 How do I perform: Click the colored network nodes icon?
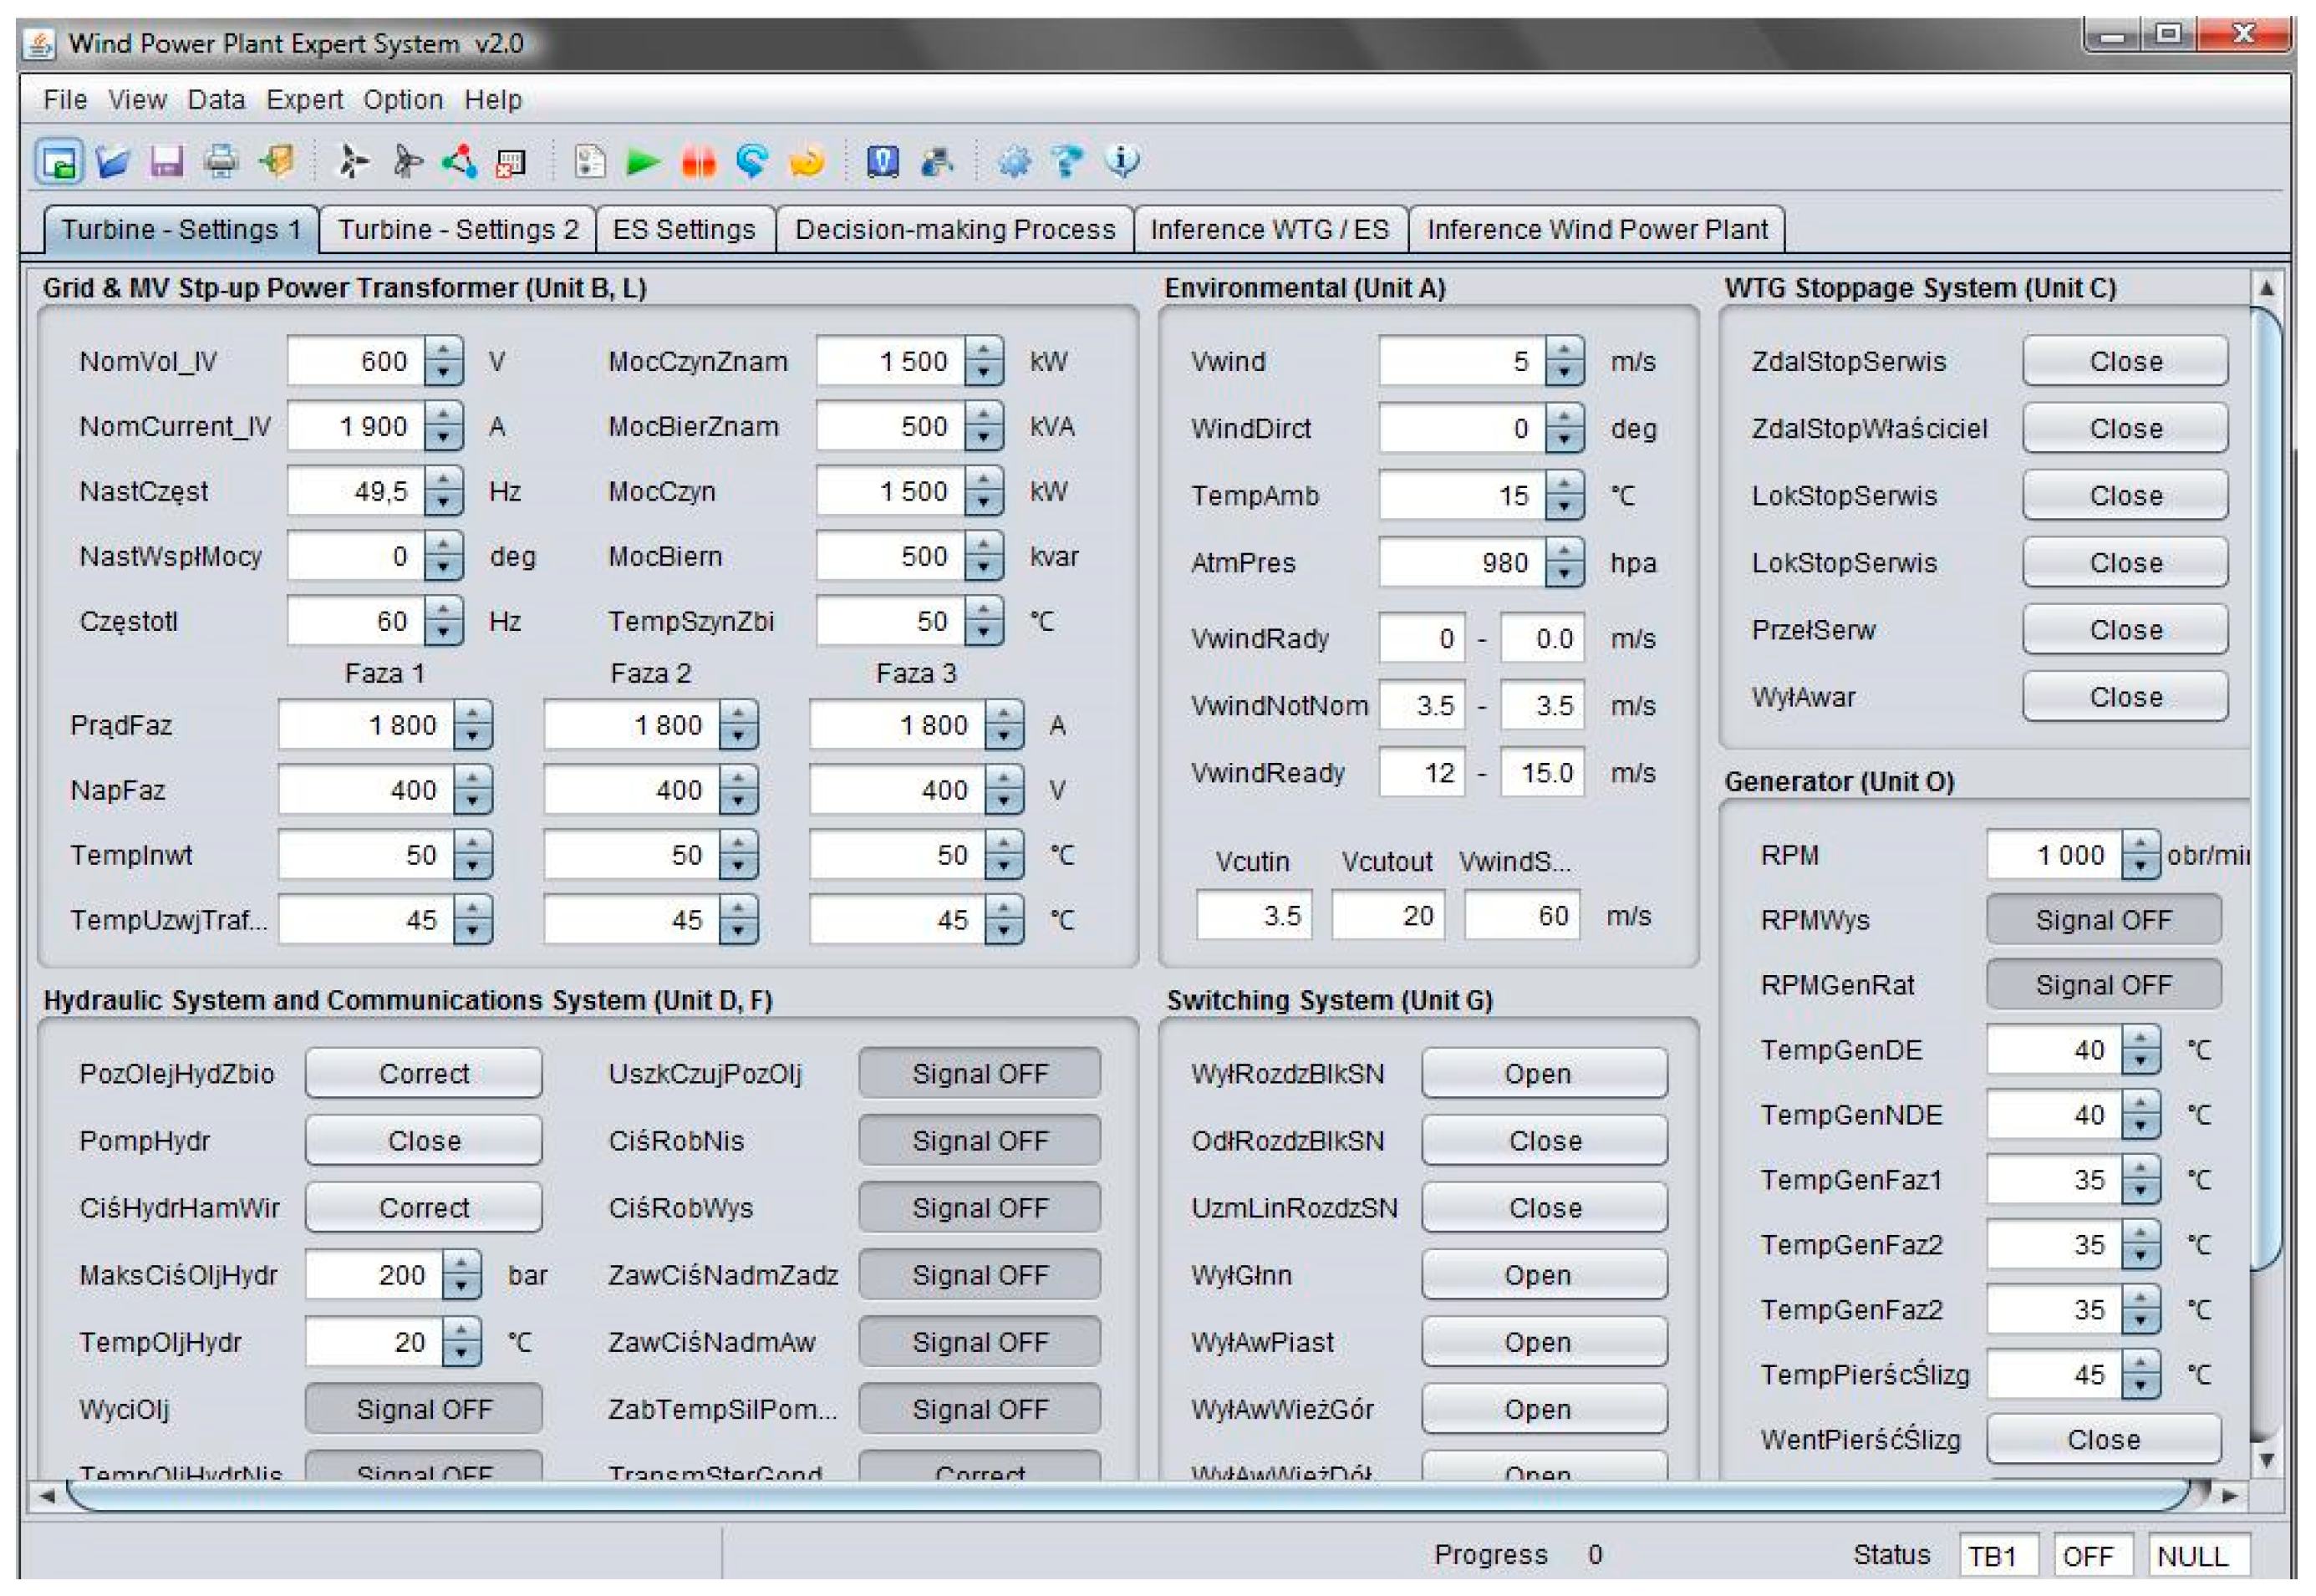pos(460,161)
